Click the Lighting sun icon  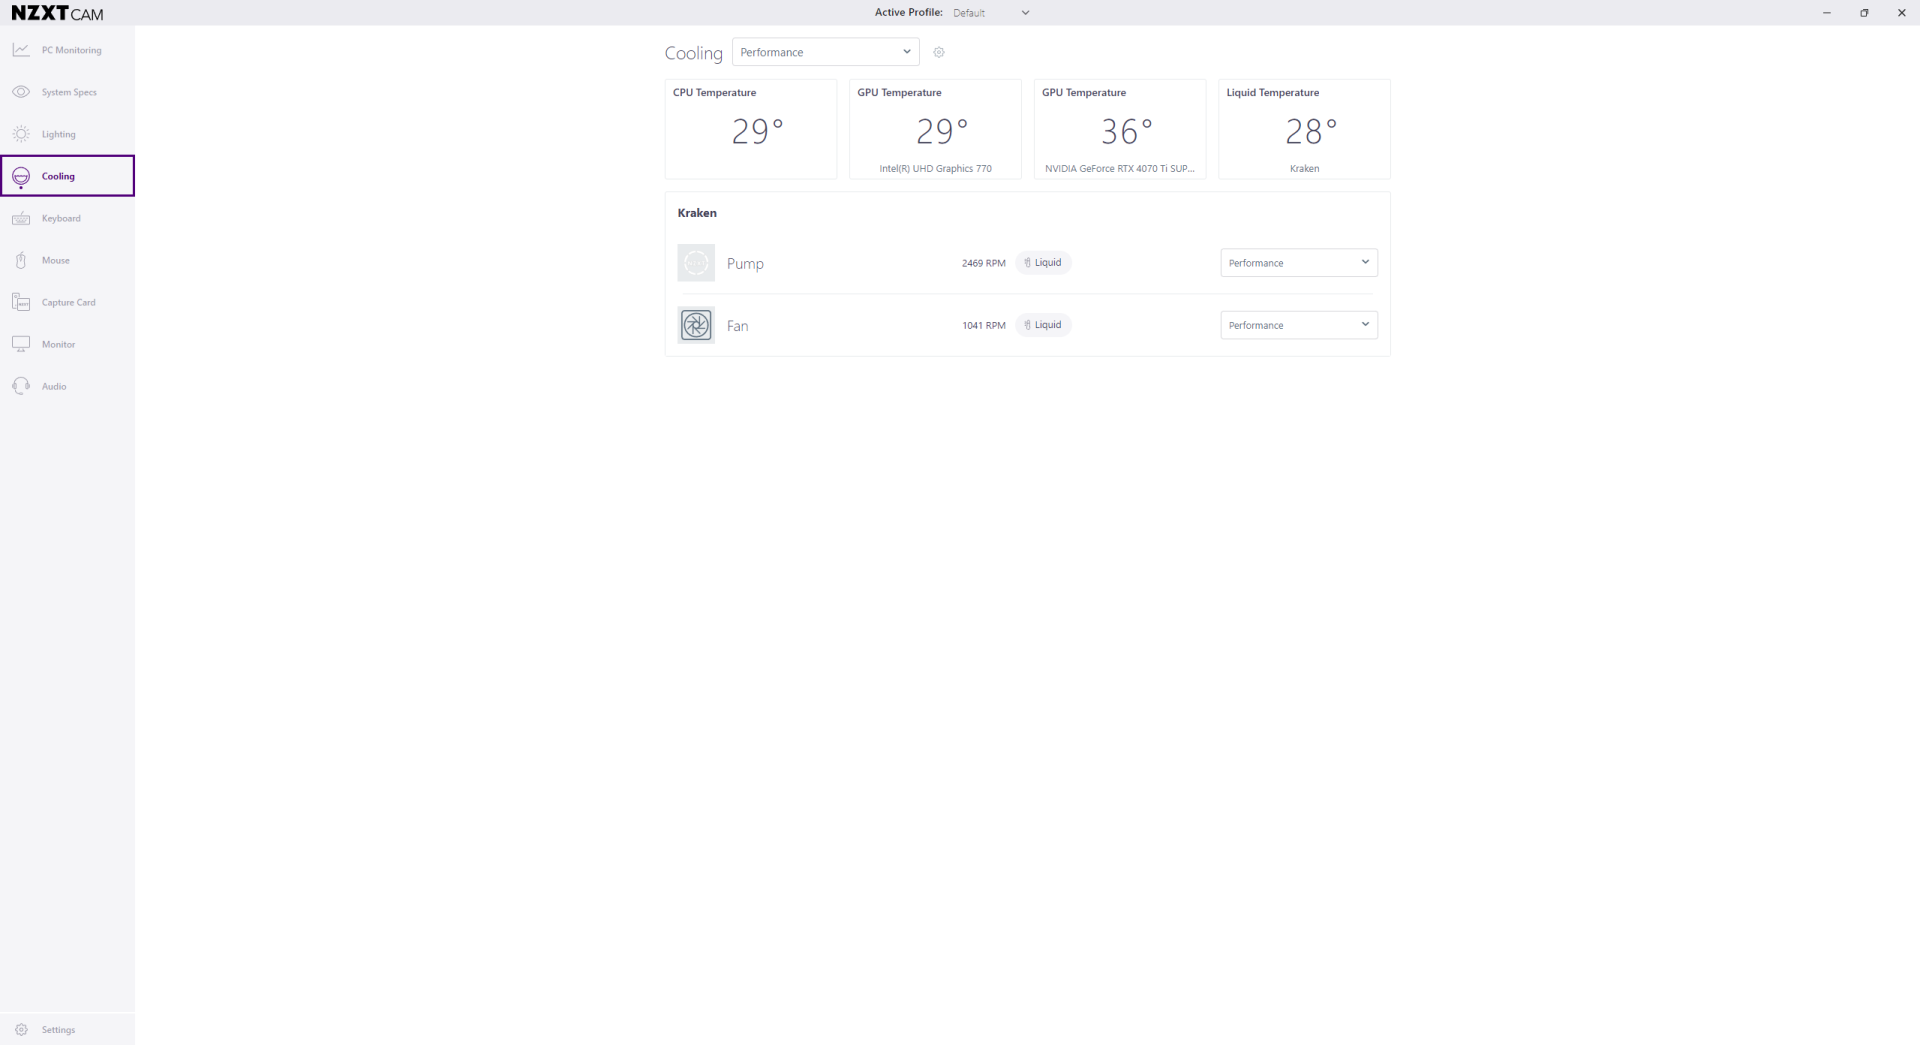click(x=21, y=134)
